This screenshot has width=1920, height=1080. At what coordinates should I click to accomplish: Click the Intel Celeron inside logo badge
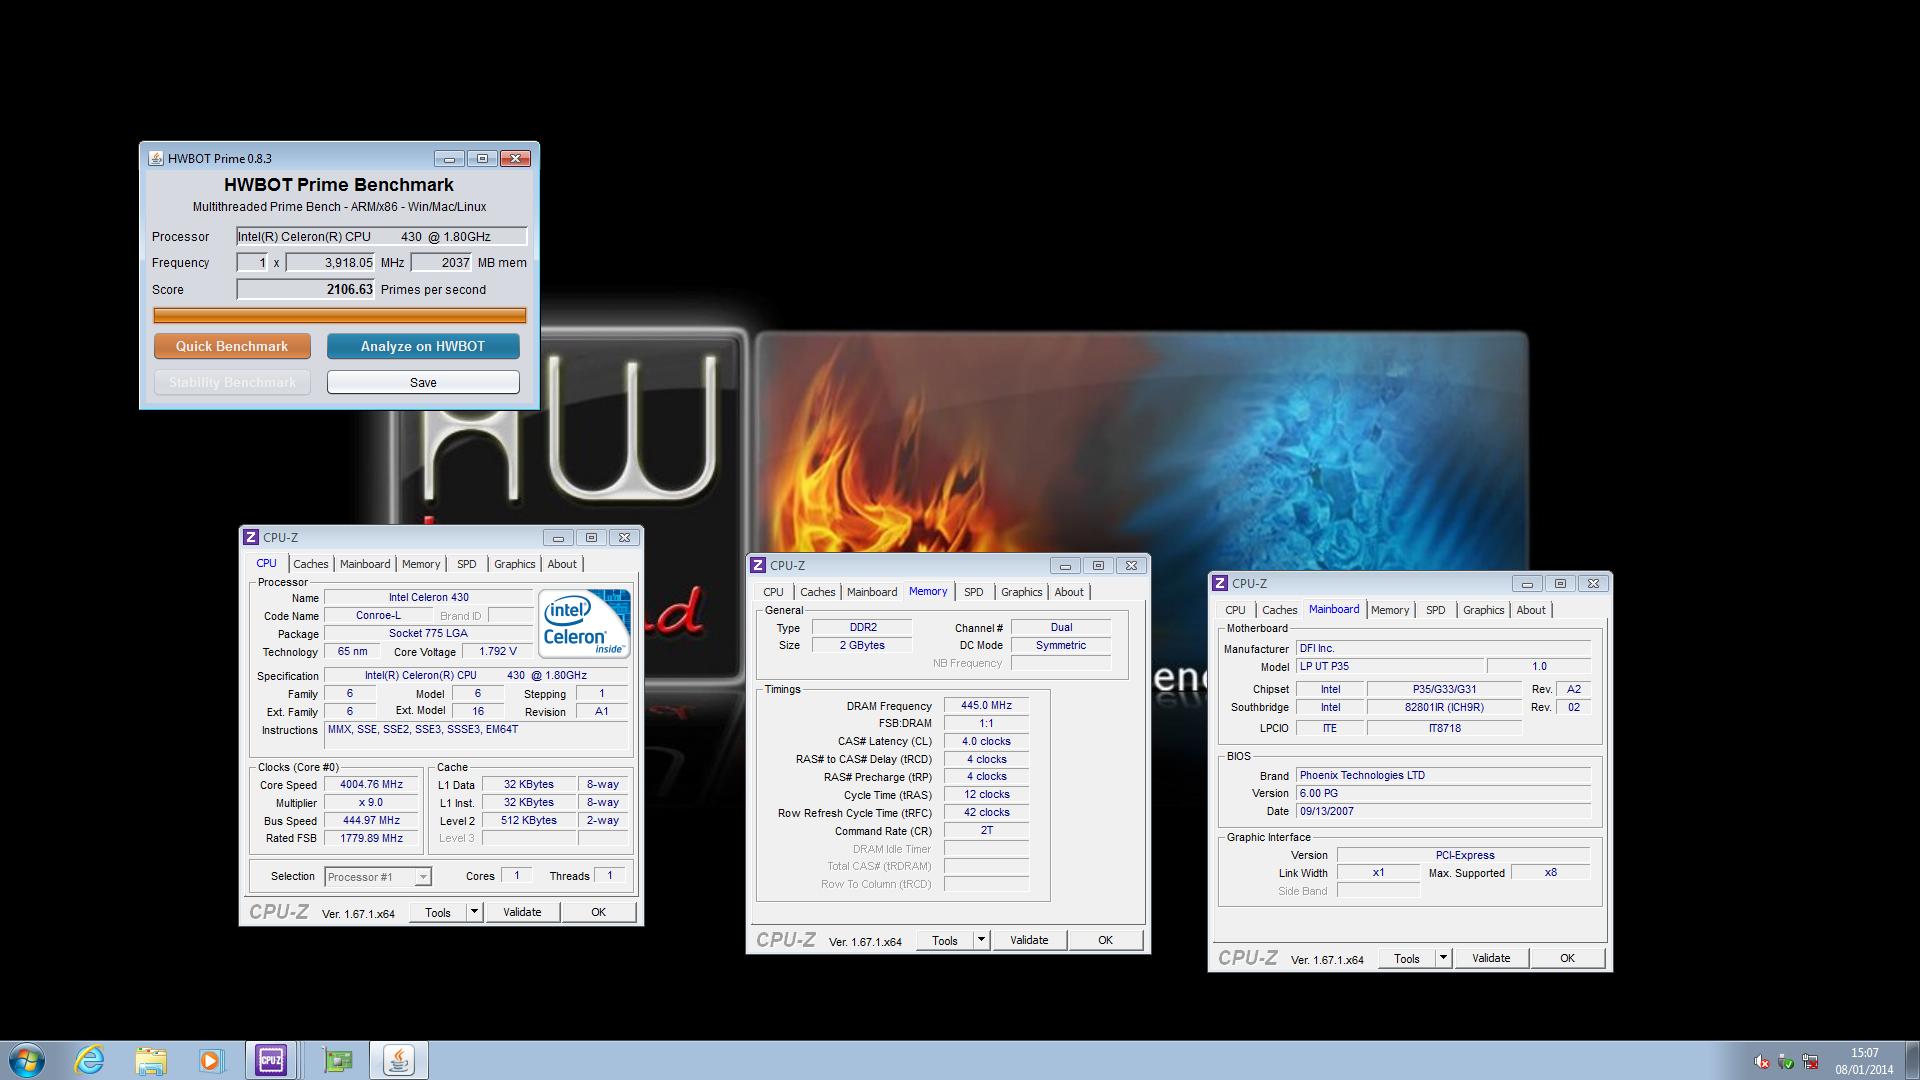tap(585, 623)
